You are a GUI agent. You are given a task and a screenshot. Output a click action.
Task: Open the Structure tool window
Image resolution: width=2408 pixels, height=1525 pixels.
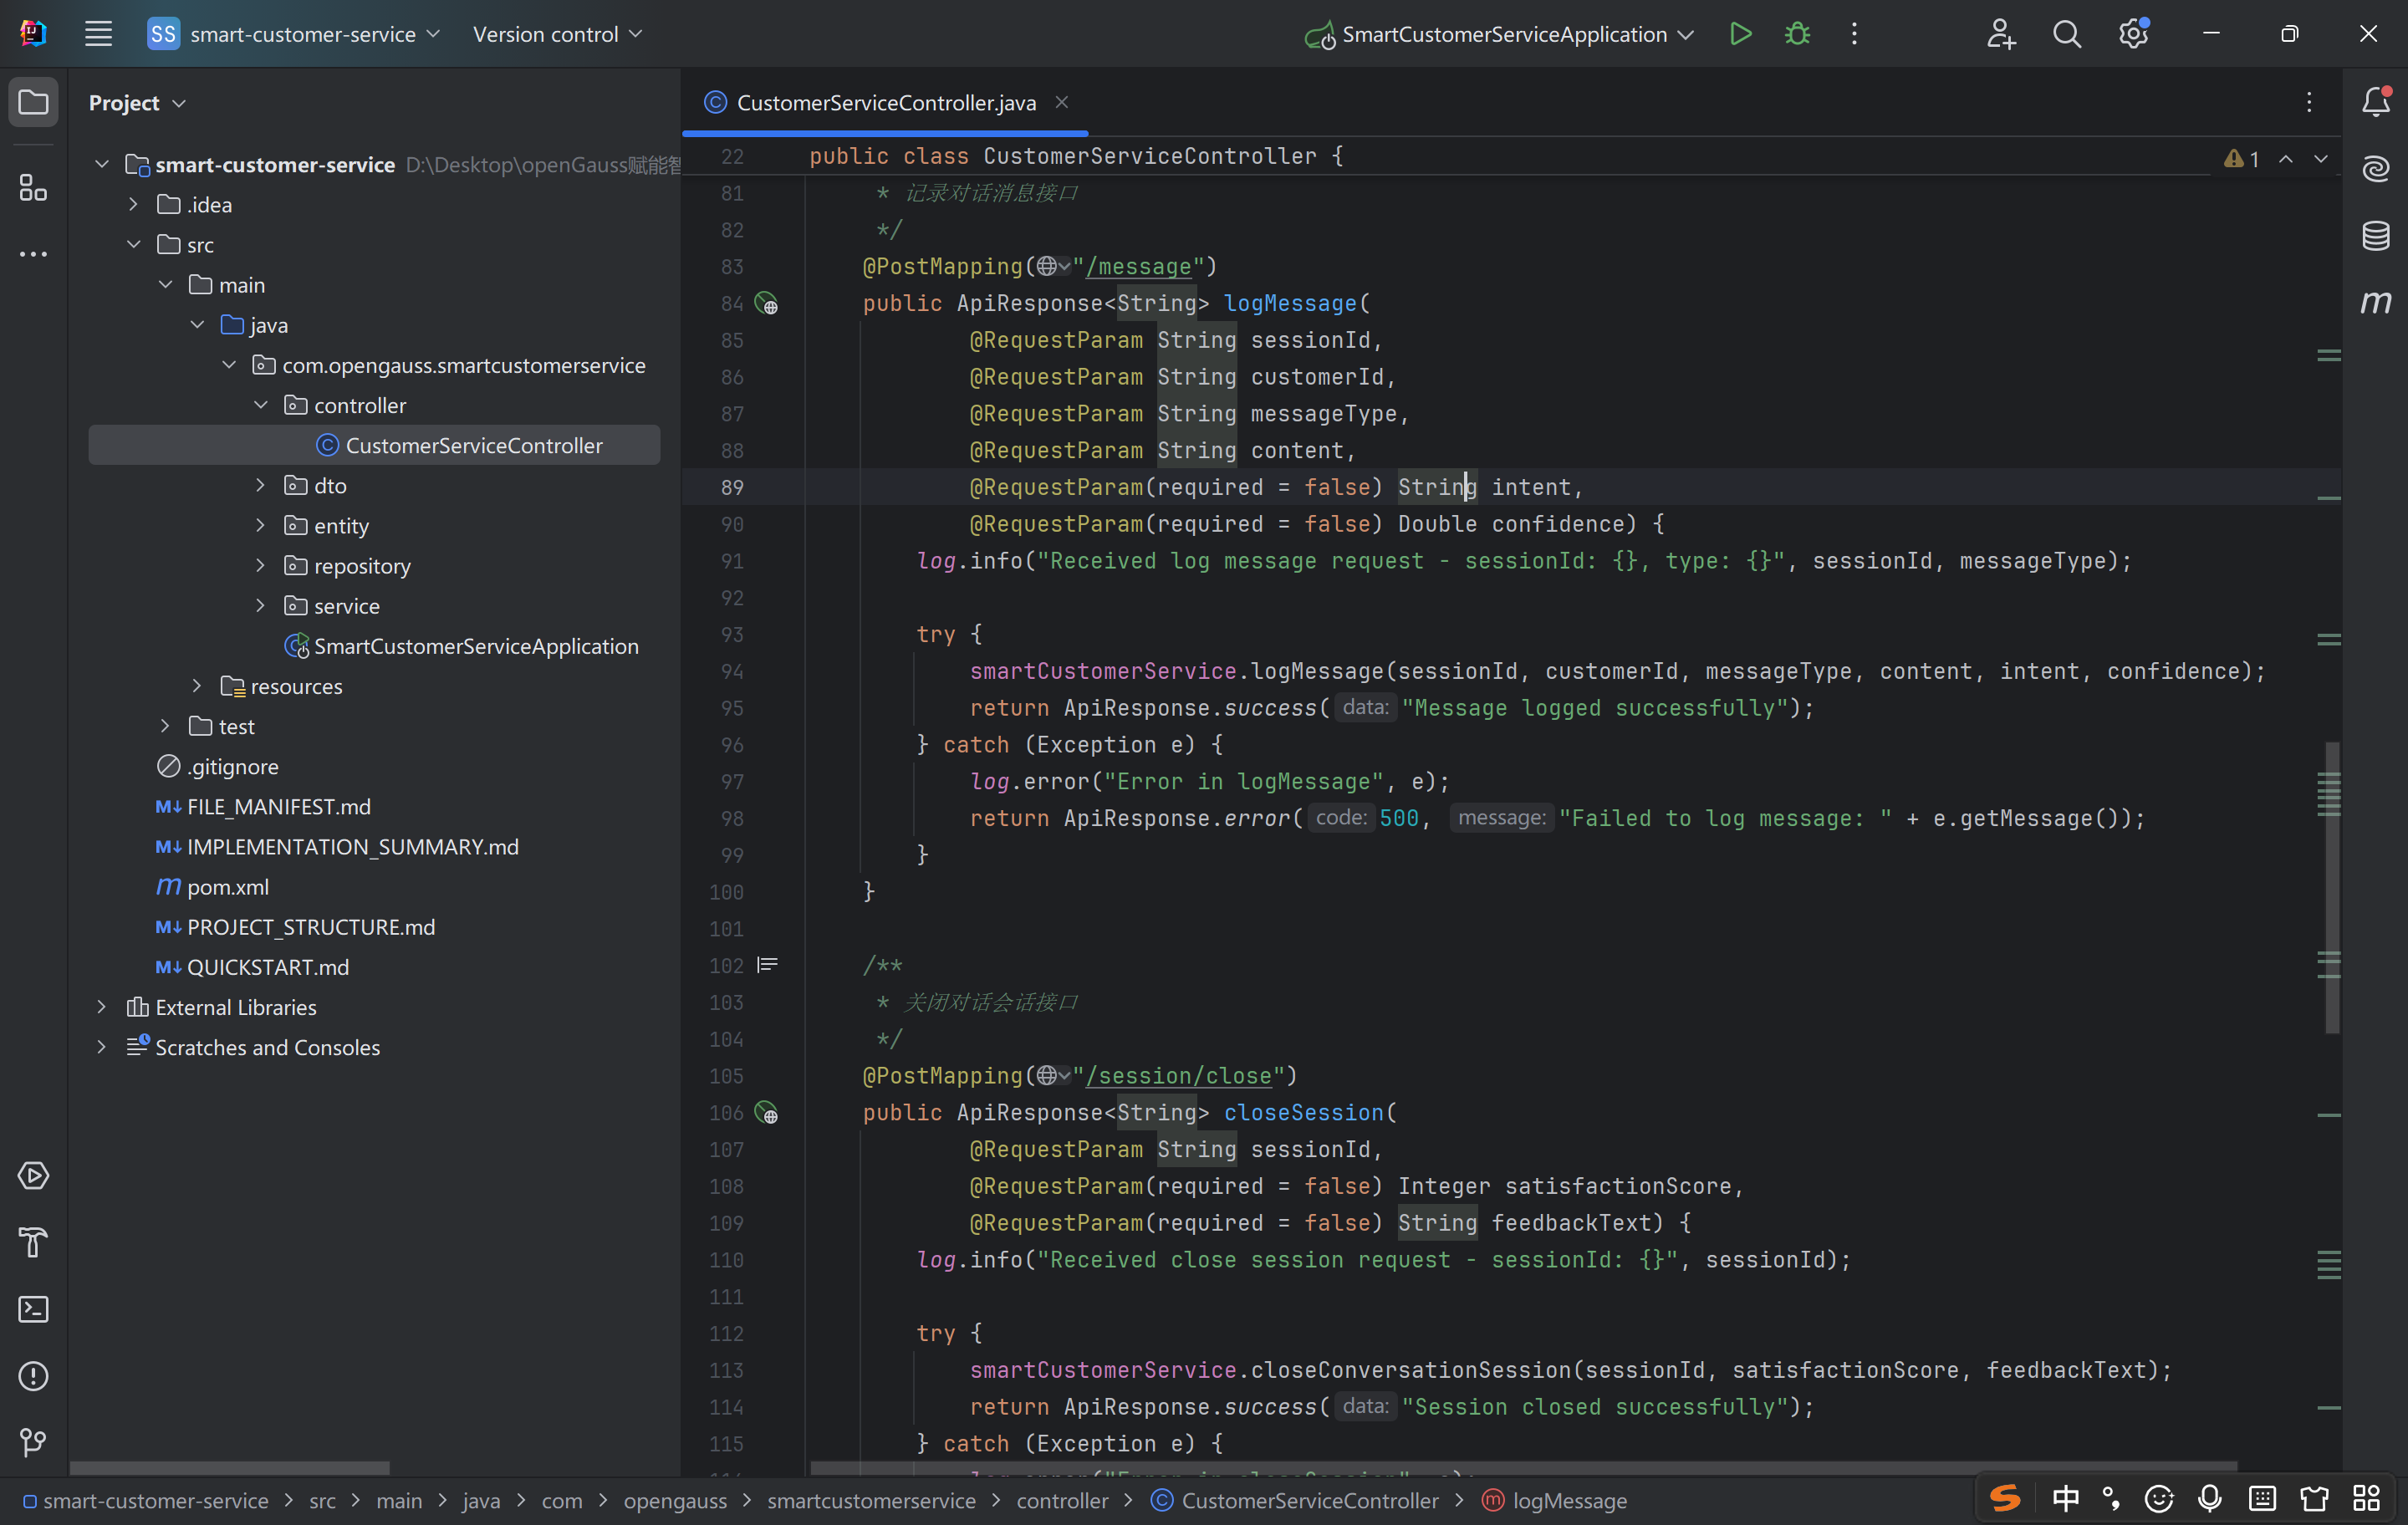tap(33, 187)
